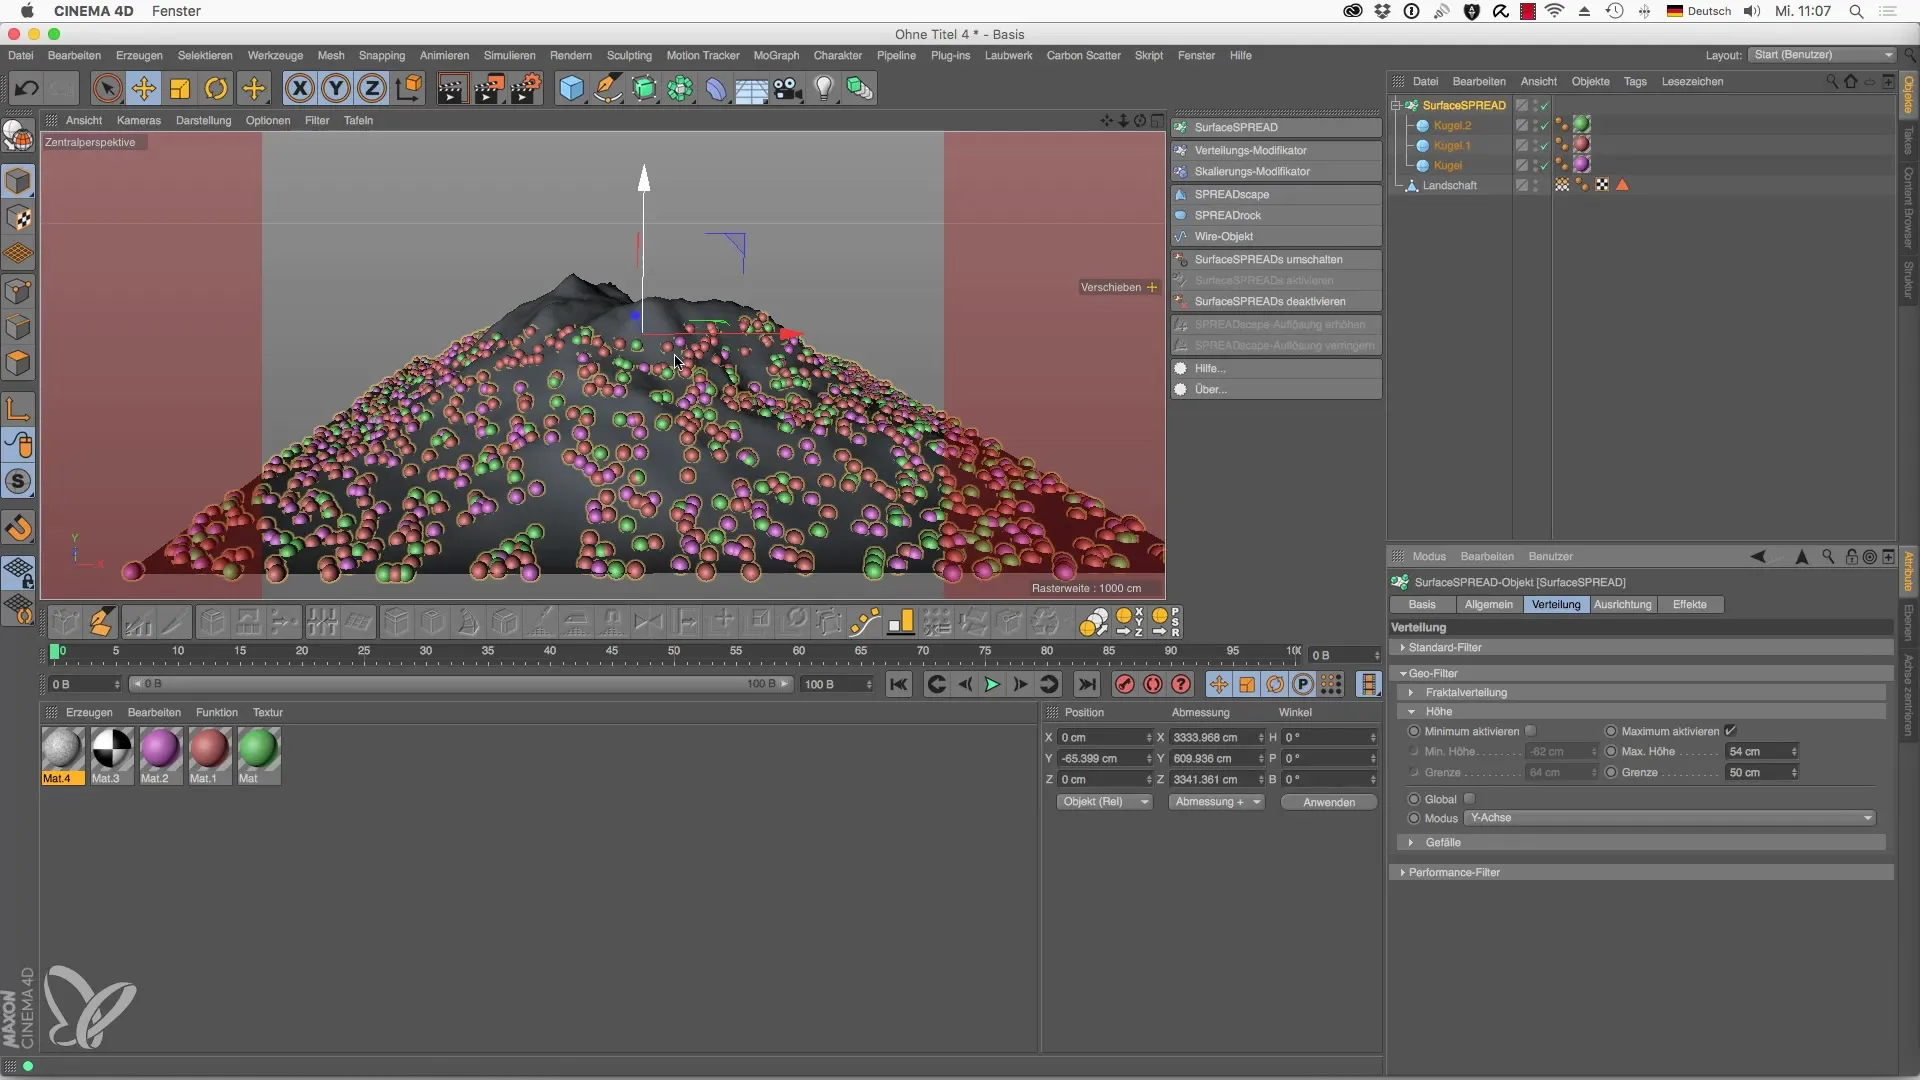Toggle visibility dots for Landschaft
Image resolution: width=1920 pixels, height=1080 pixels.
click(1535, 185)
